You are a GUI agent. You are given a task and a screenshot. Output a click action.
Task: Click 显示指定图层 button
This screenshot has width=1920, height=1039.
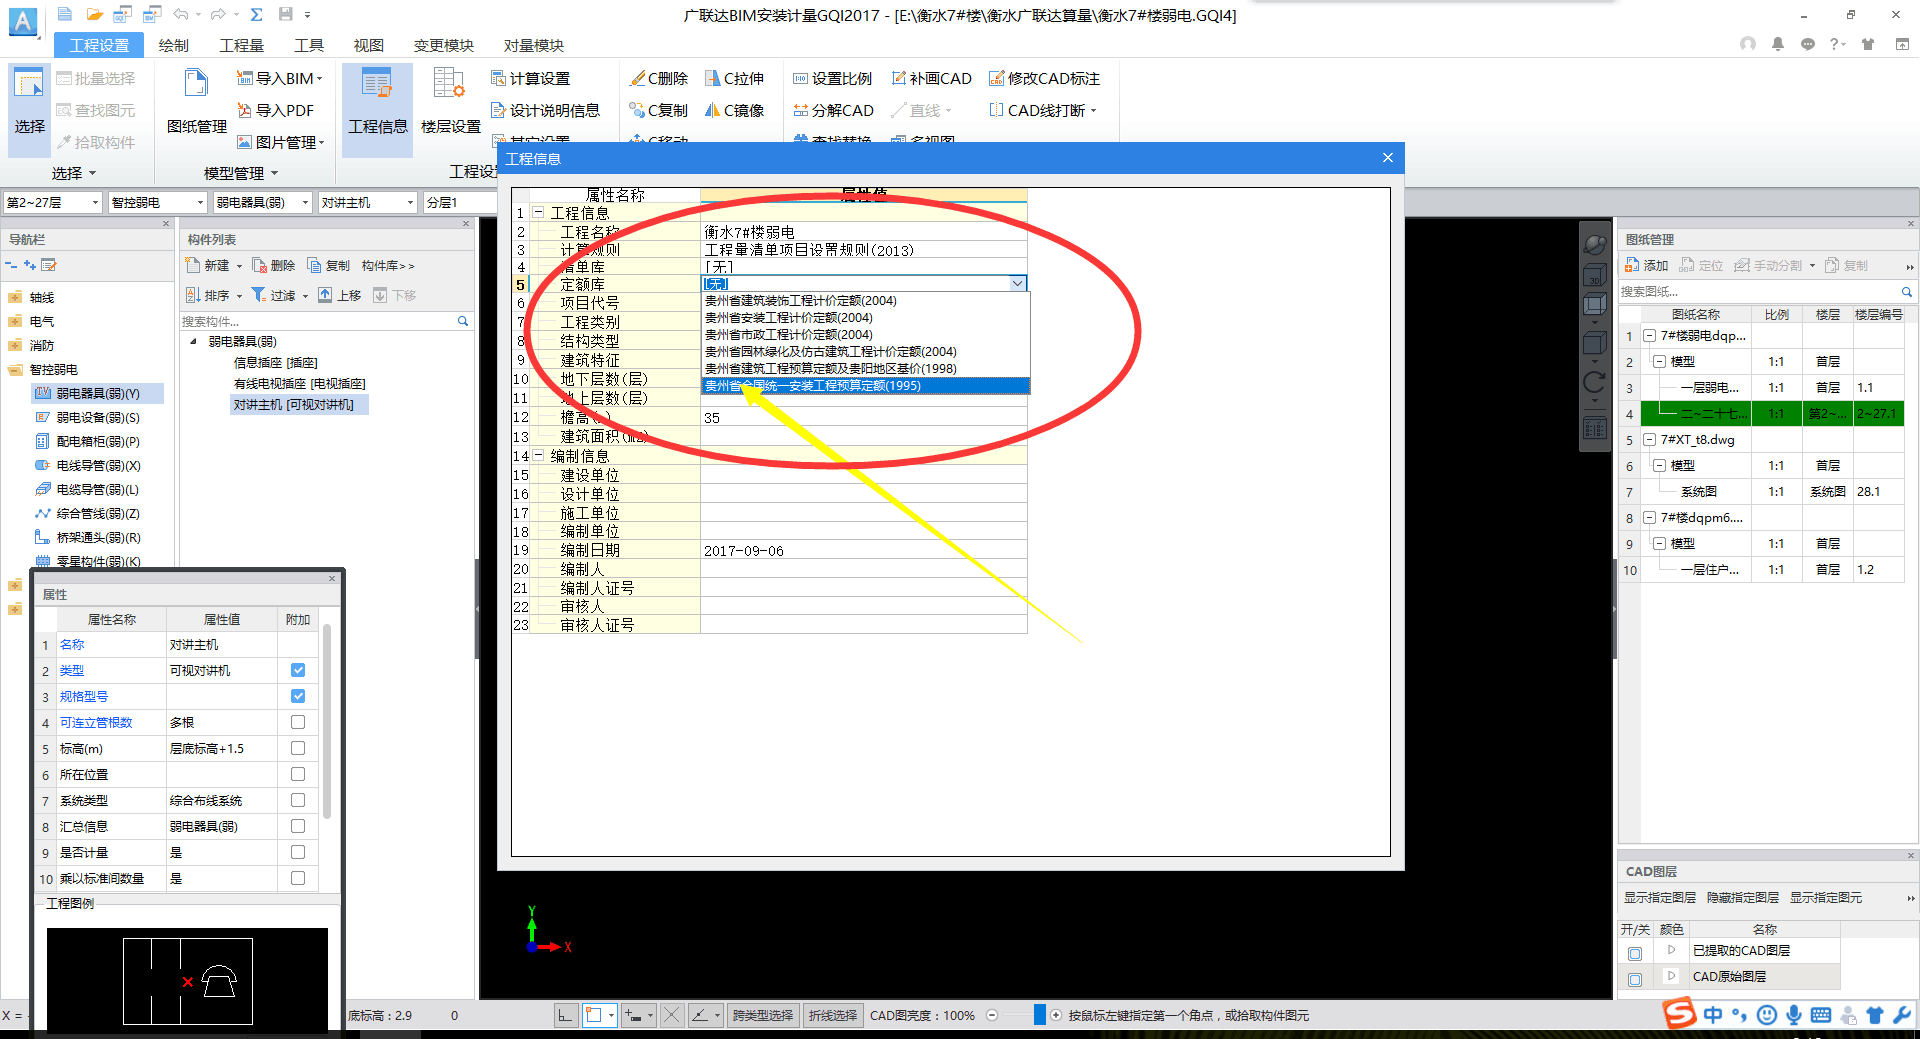(1660, 898)
